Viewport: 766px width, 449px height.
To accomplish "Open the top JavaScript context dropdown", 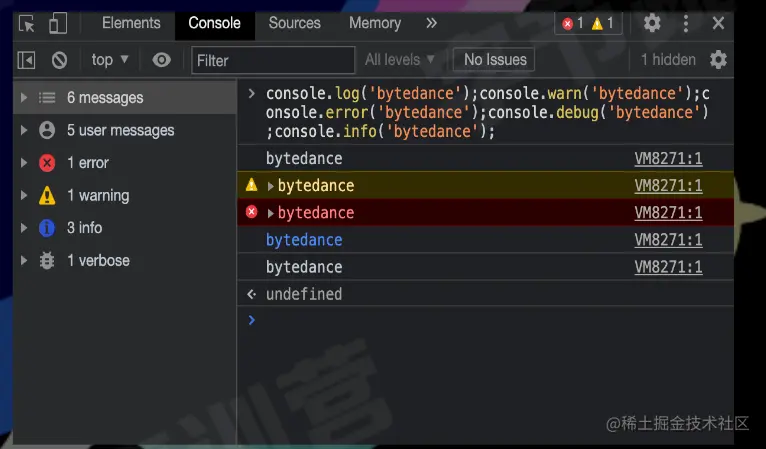I will click(110, 60).
